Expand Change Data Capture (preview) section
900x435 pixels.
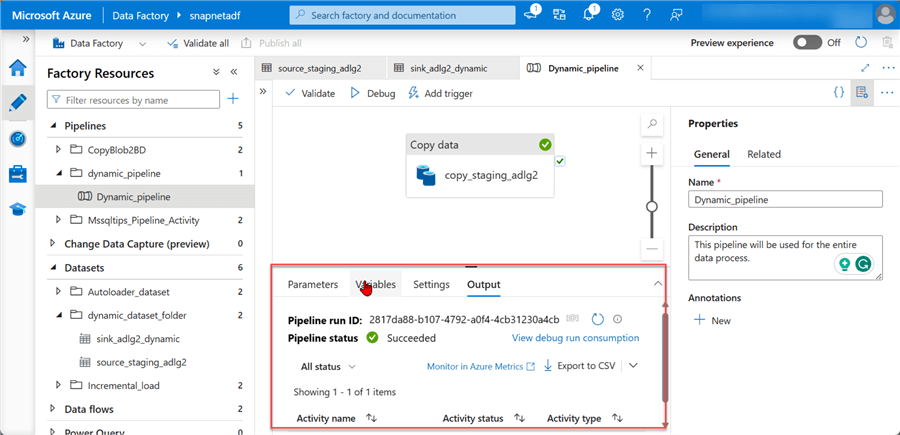coord(54,243)
